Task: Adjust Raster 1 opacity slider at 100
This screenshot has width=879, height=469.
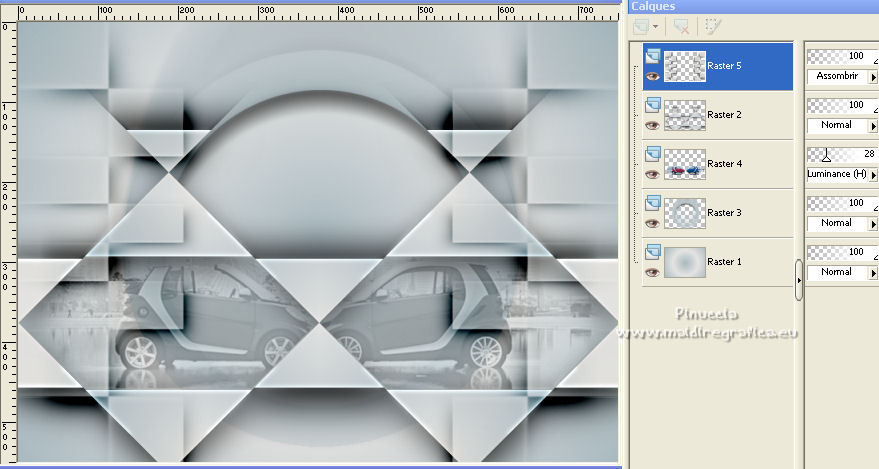Action: coord(842,252)
